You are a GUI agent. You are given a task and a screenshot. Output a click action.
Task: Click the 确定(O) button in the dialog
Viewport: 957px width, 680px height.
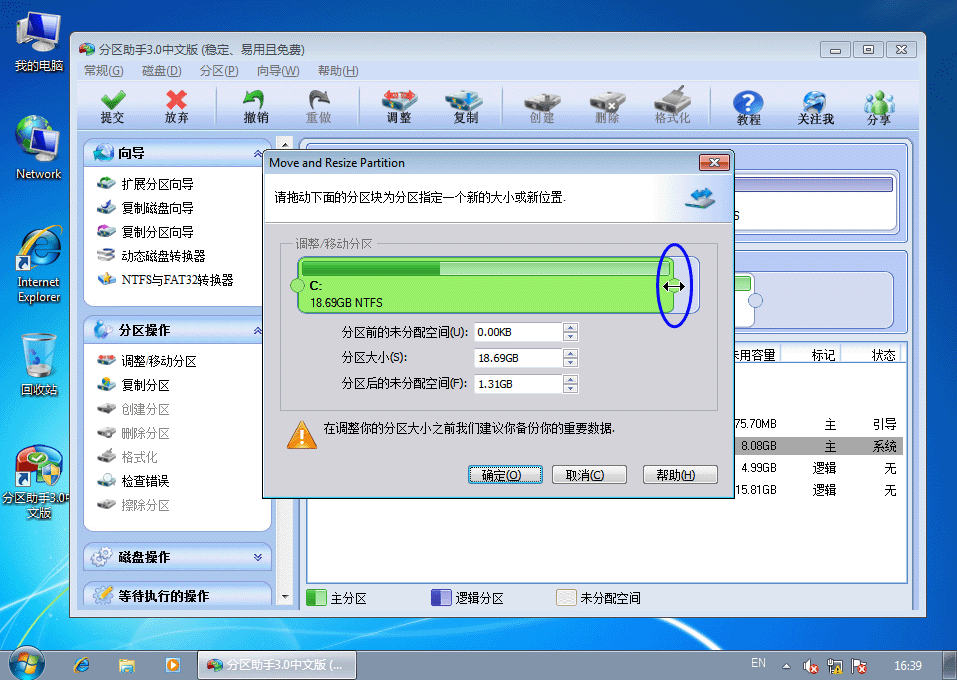point(505,474)
